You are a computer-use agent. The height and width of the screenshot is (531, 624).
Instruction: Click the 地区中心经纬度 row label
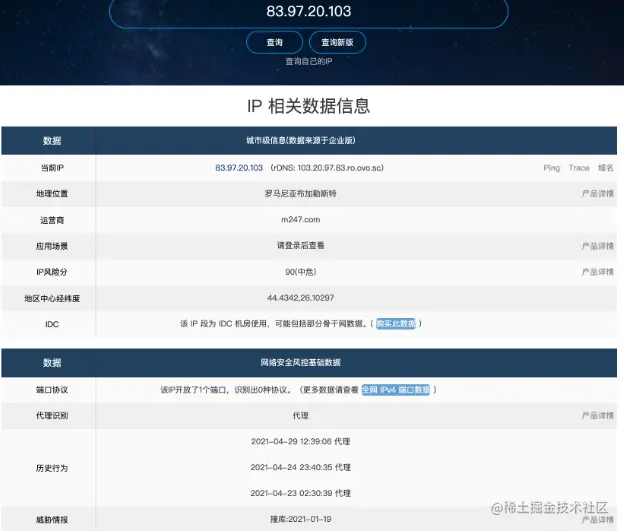52,298
